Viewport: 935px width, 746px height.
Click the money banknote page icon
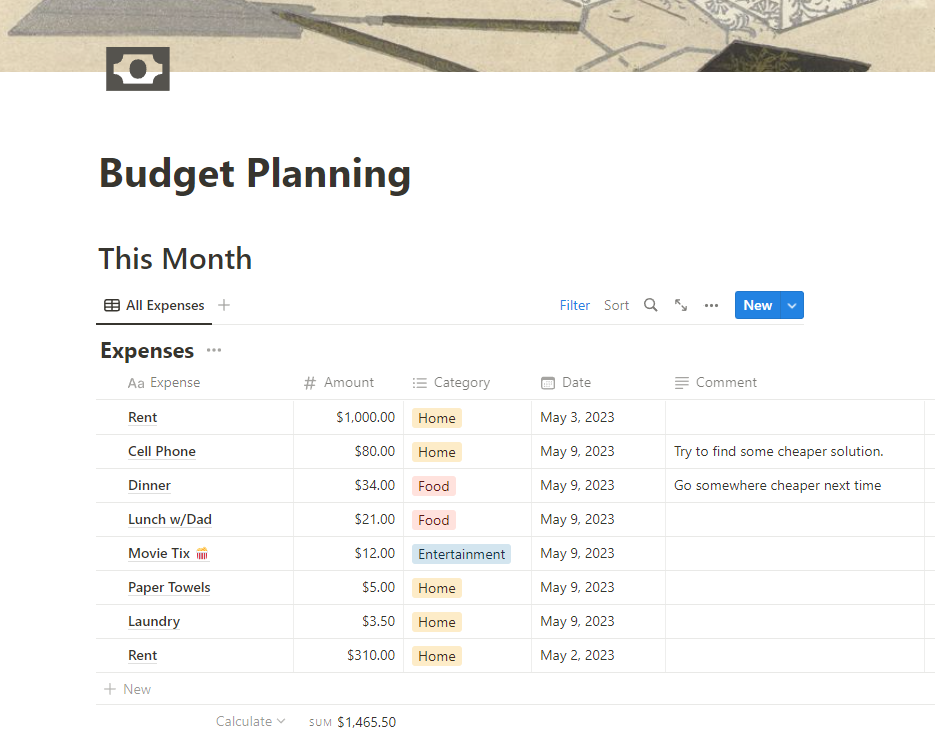pos(138,68)
